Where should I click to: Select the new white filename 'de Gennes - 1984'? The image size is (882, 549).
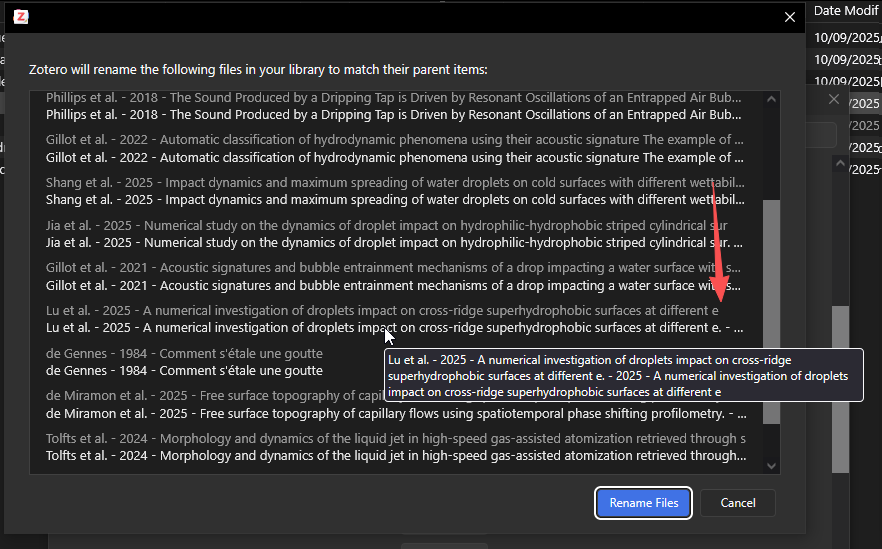(x=184, y=371)
